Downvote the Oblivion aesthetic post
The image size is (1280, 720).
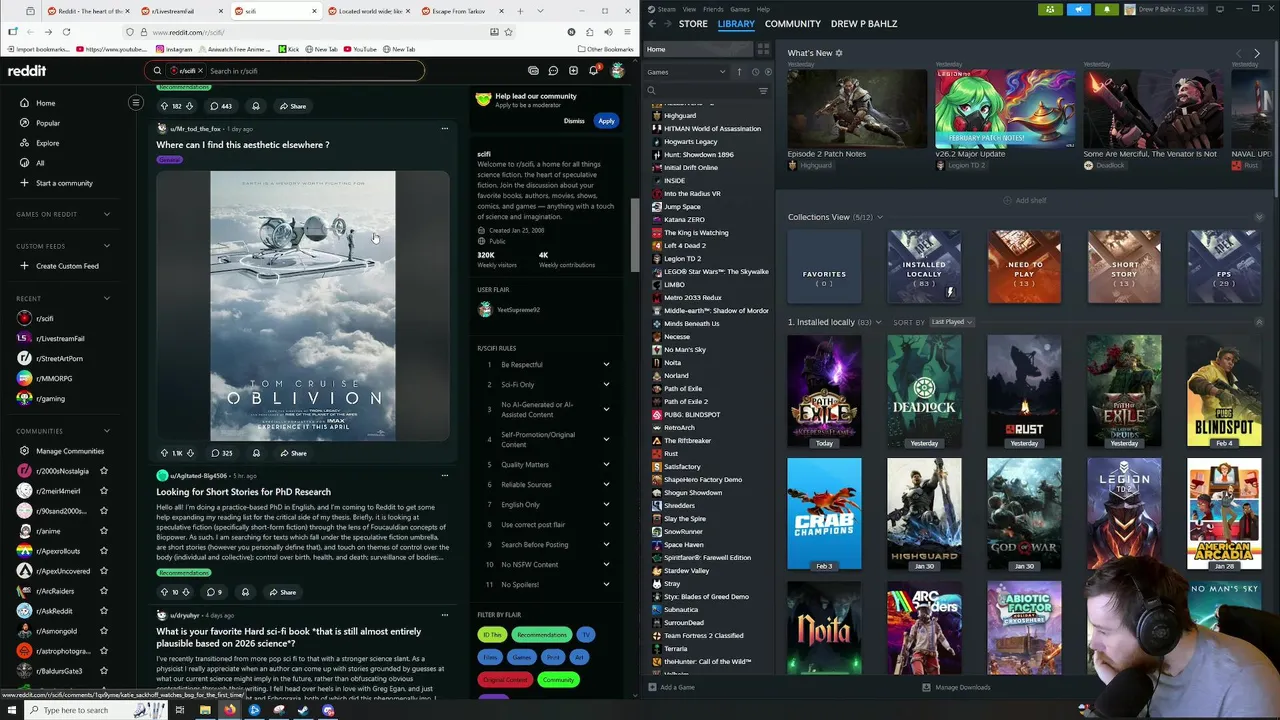click(190, 453)
